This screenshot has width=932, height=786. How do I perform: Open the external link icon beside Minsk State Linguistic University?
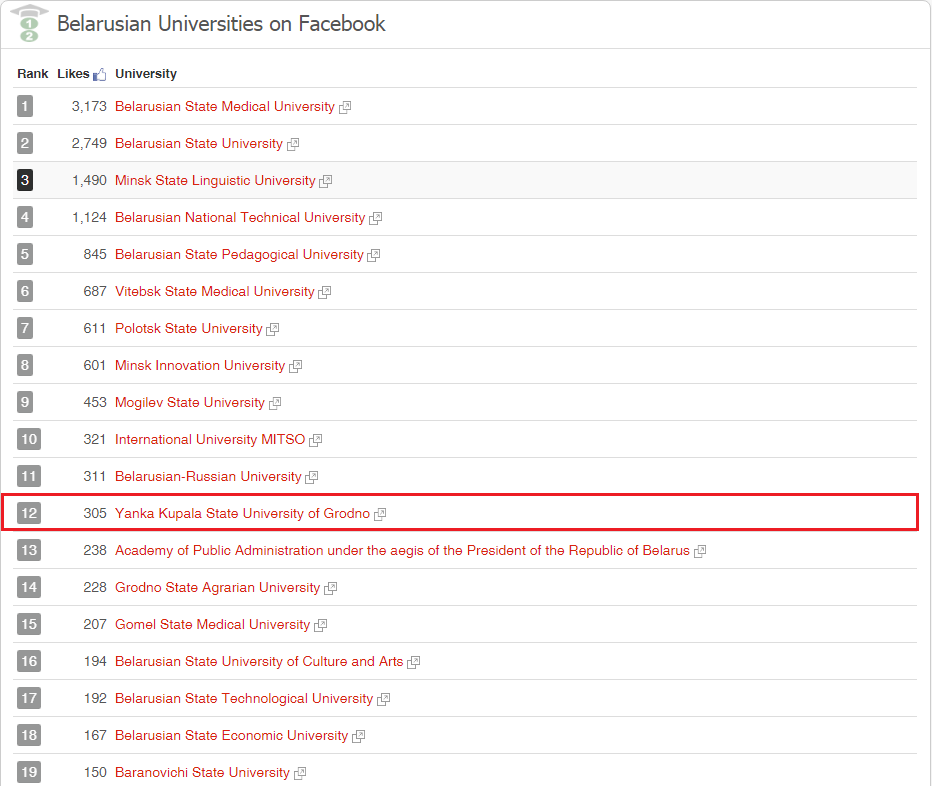[x=326, y=181]
